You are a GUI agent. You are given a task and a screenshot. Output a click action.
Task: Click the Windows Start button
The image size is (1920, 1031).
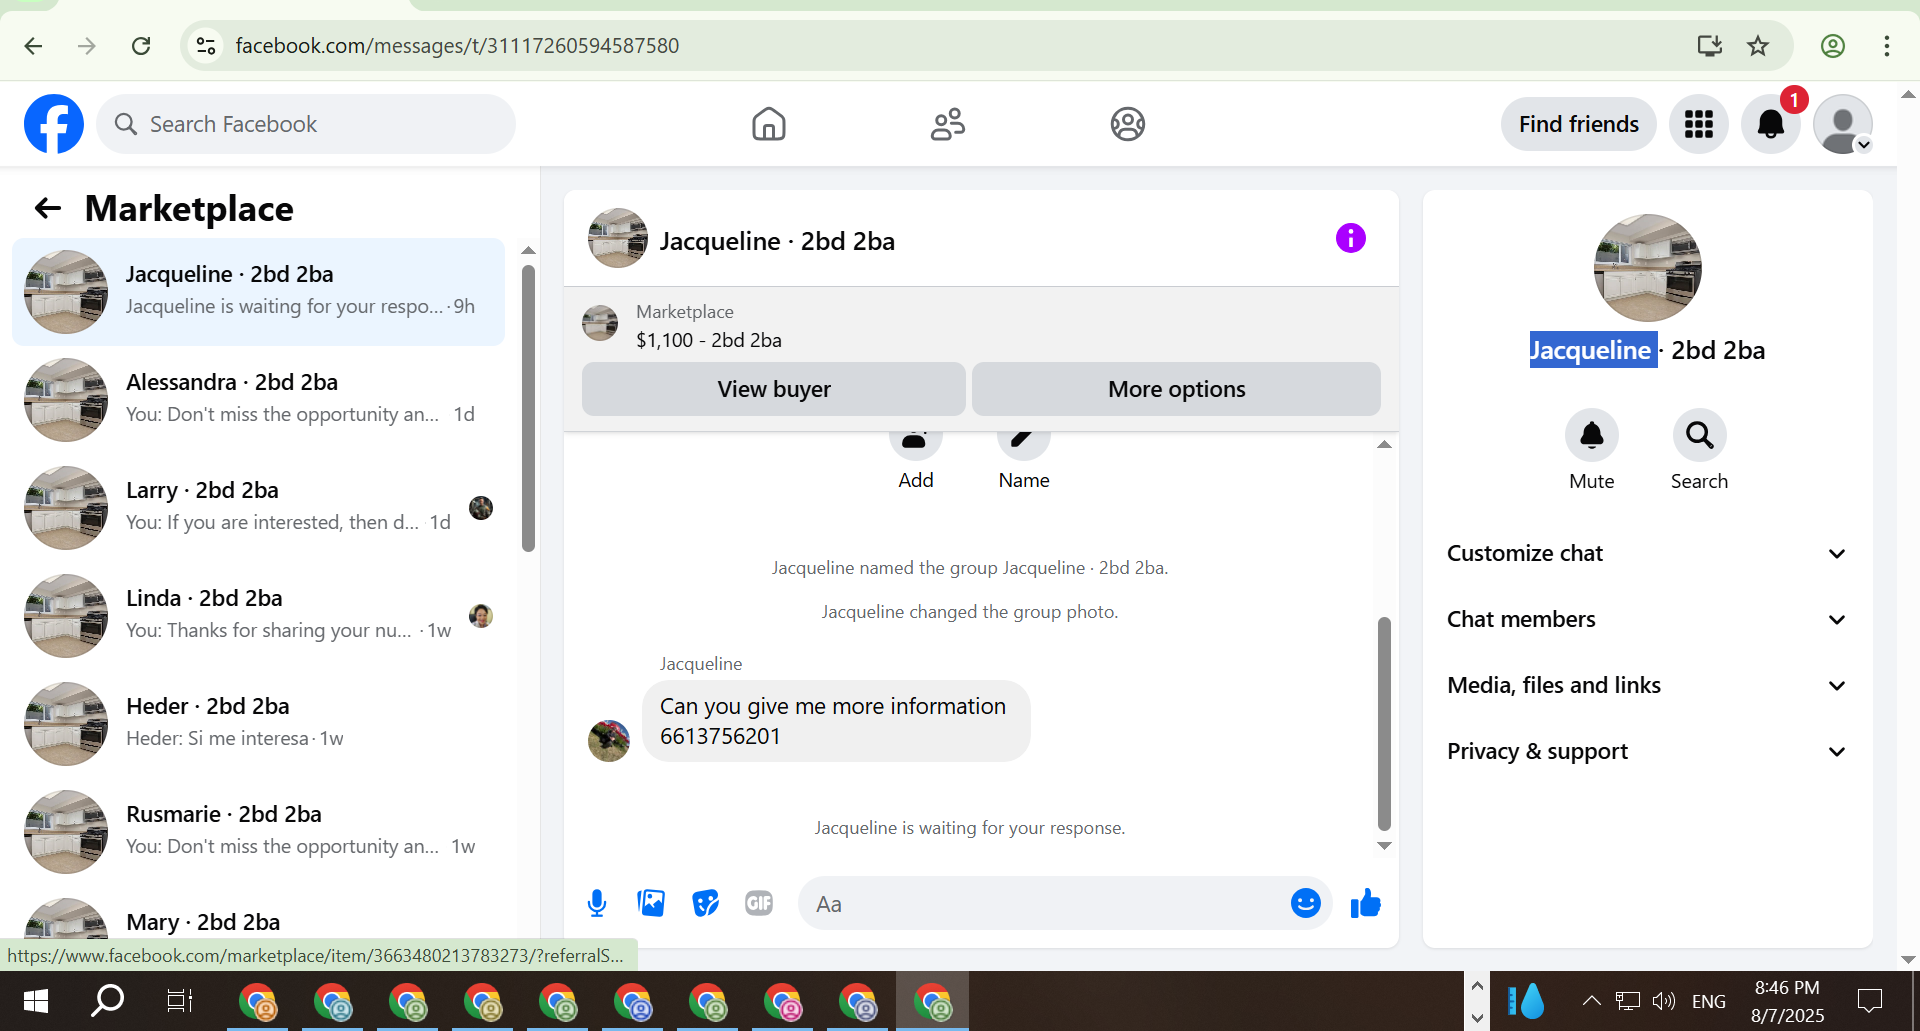36,1001
